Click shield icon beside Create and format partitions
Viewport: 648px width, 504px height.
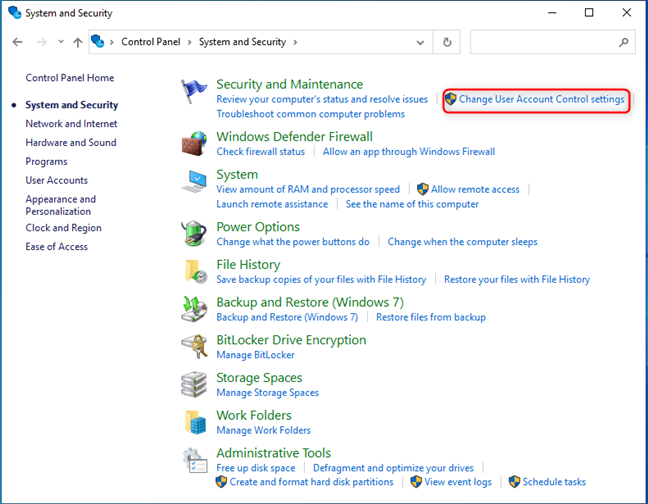click(x=221, y=482)
